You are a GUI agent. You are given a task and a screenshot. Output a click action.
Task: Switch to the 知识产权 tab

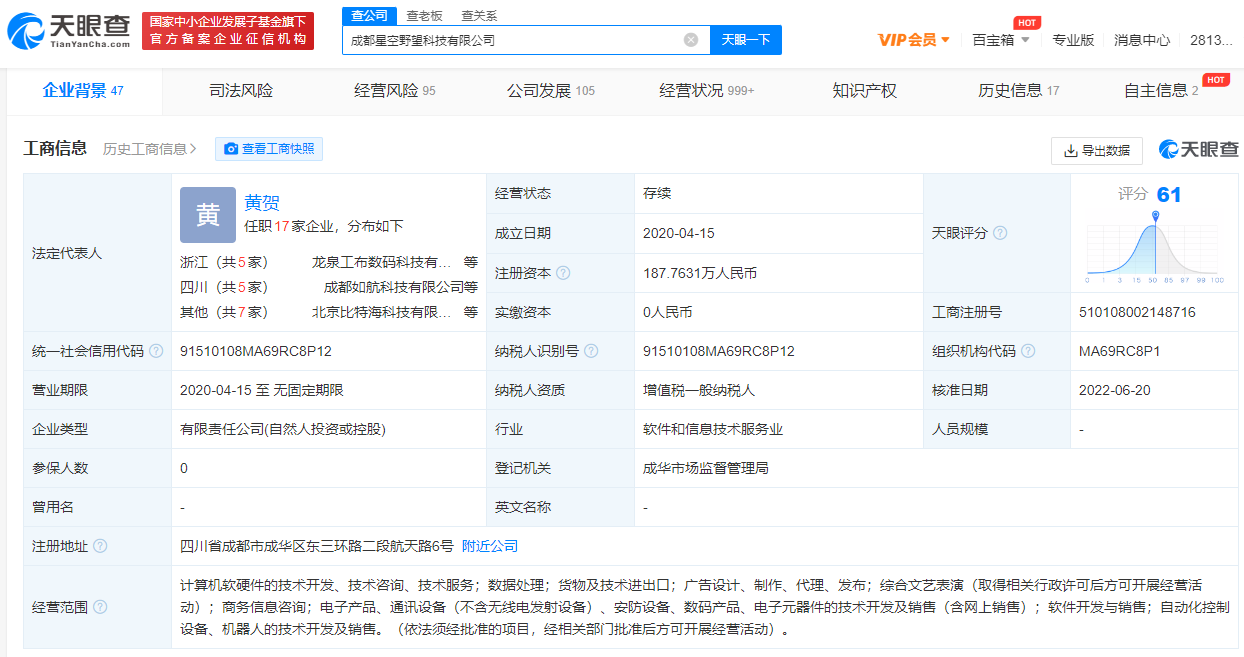(864, 91)
